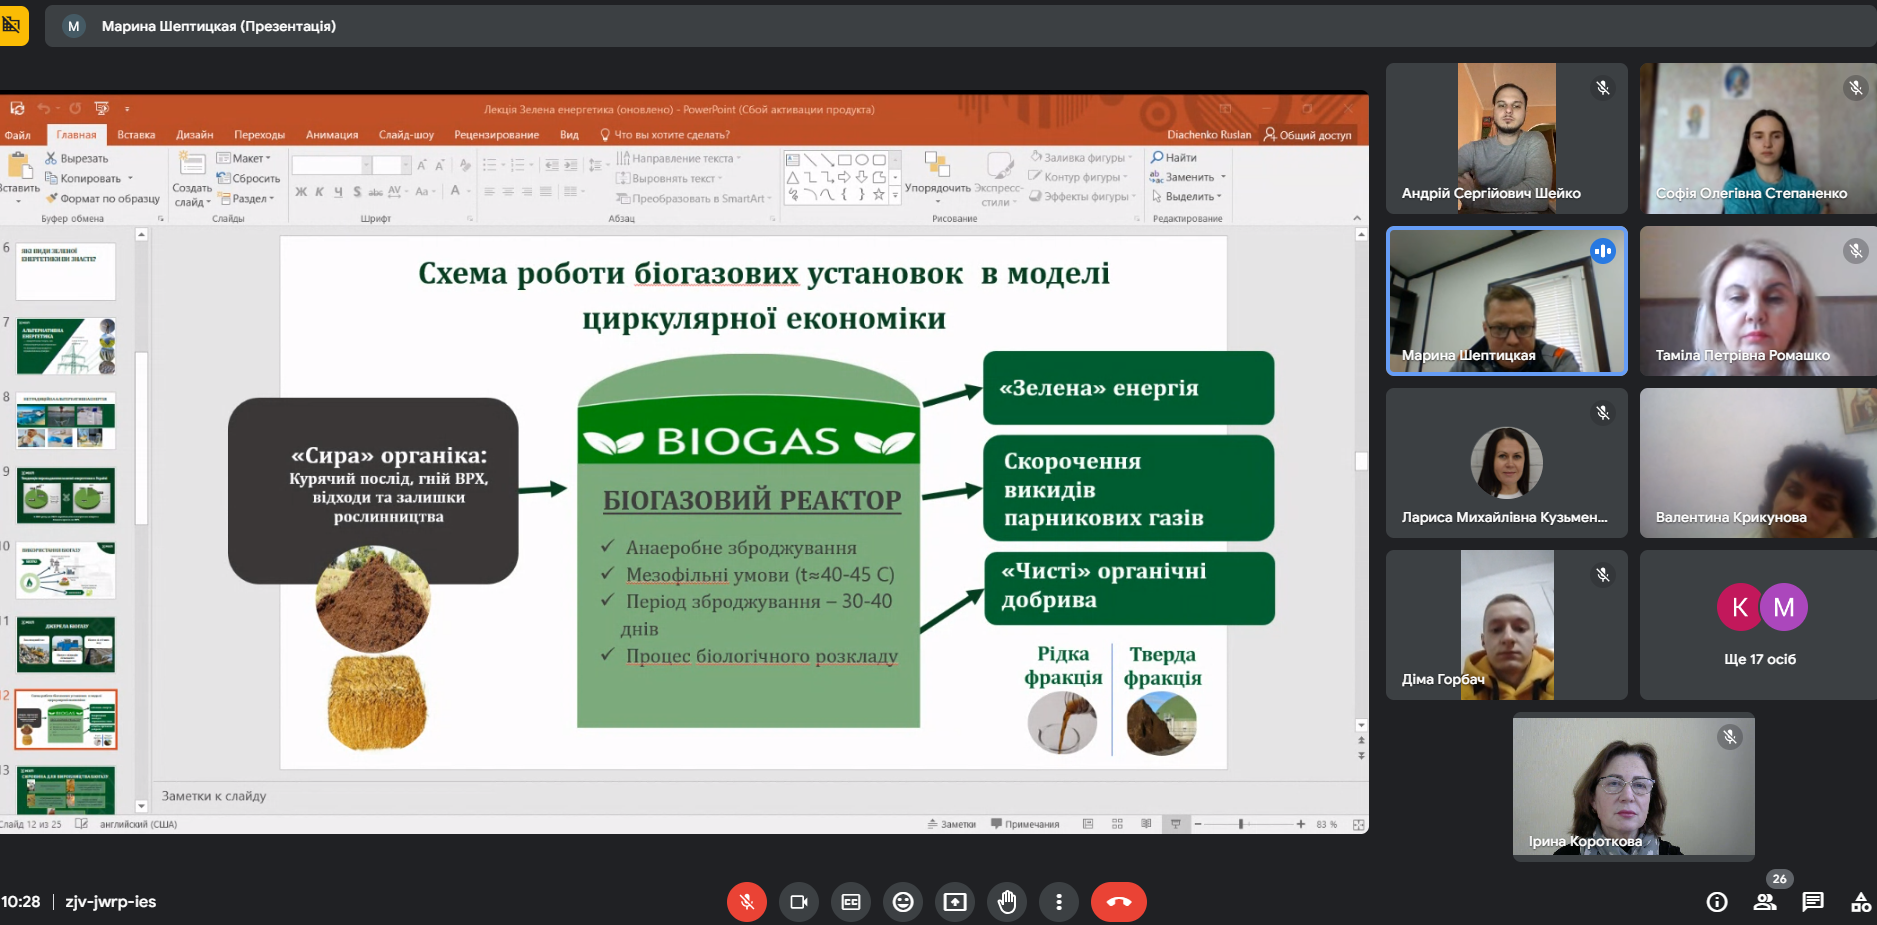Click fit slide to window icon
The height and width of the screenshot is (925, 1877).
tap(1358, 824)
